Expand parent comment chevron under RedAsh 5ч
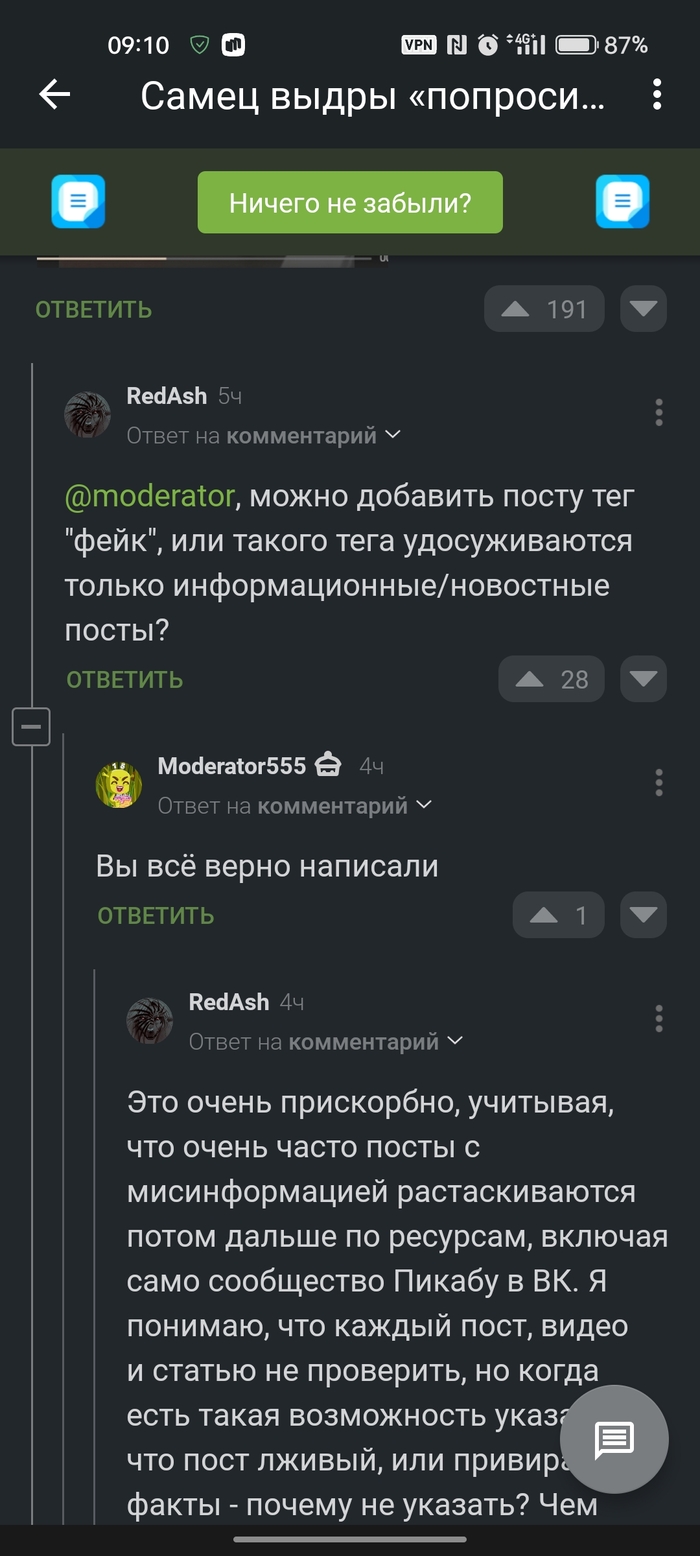Viewport: 700px width, 1556px height. [393, 435]
